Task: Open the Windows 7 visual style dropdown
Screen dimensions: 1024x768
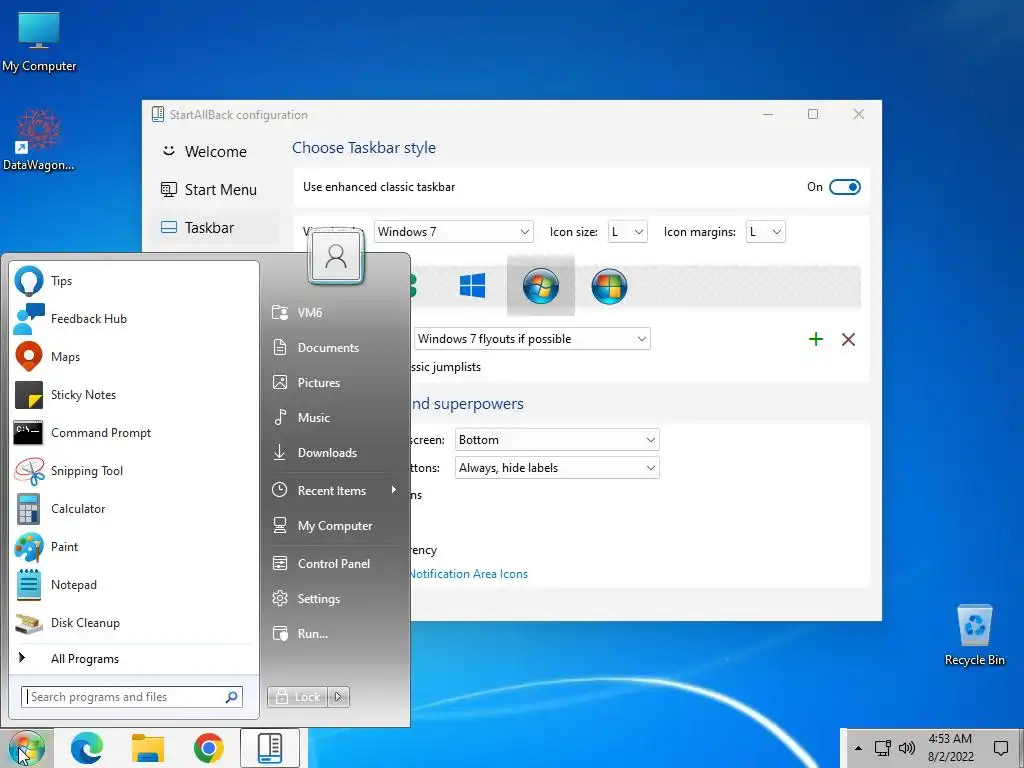Action: tap(453, 232)
